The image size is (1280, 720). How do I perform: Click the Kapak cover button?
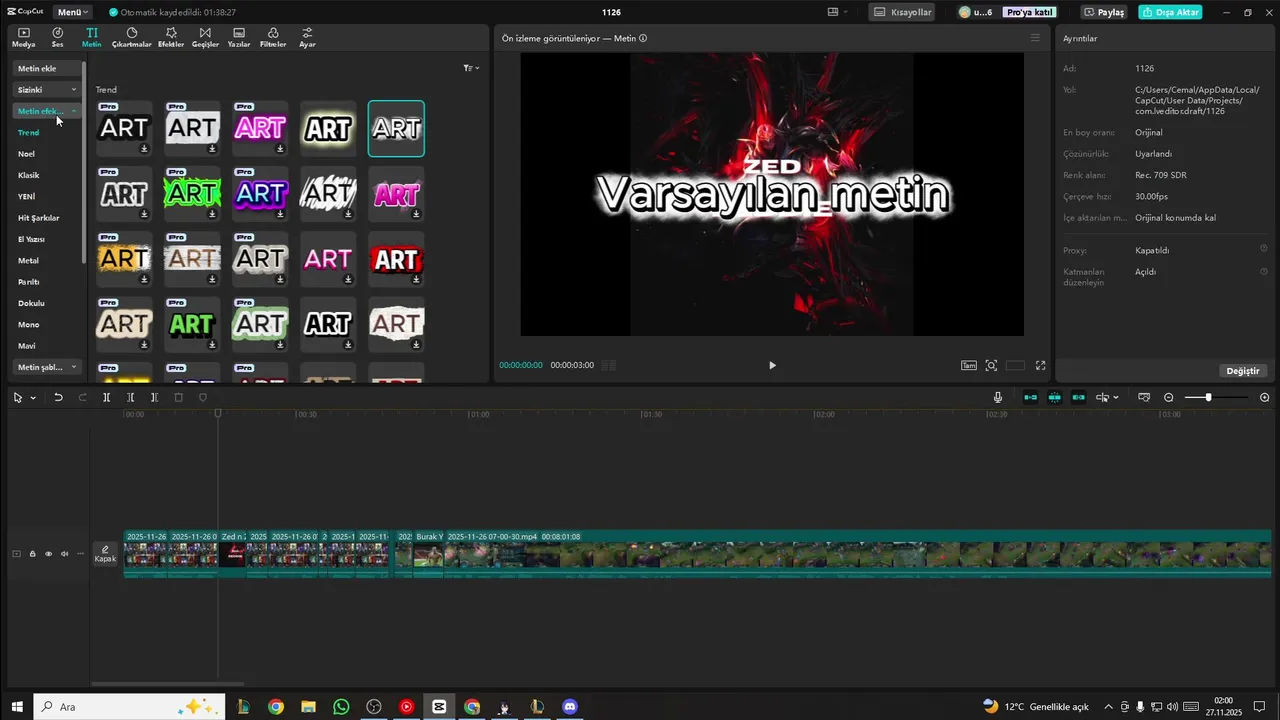coord(105,553)
